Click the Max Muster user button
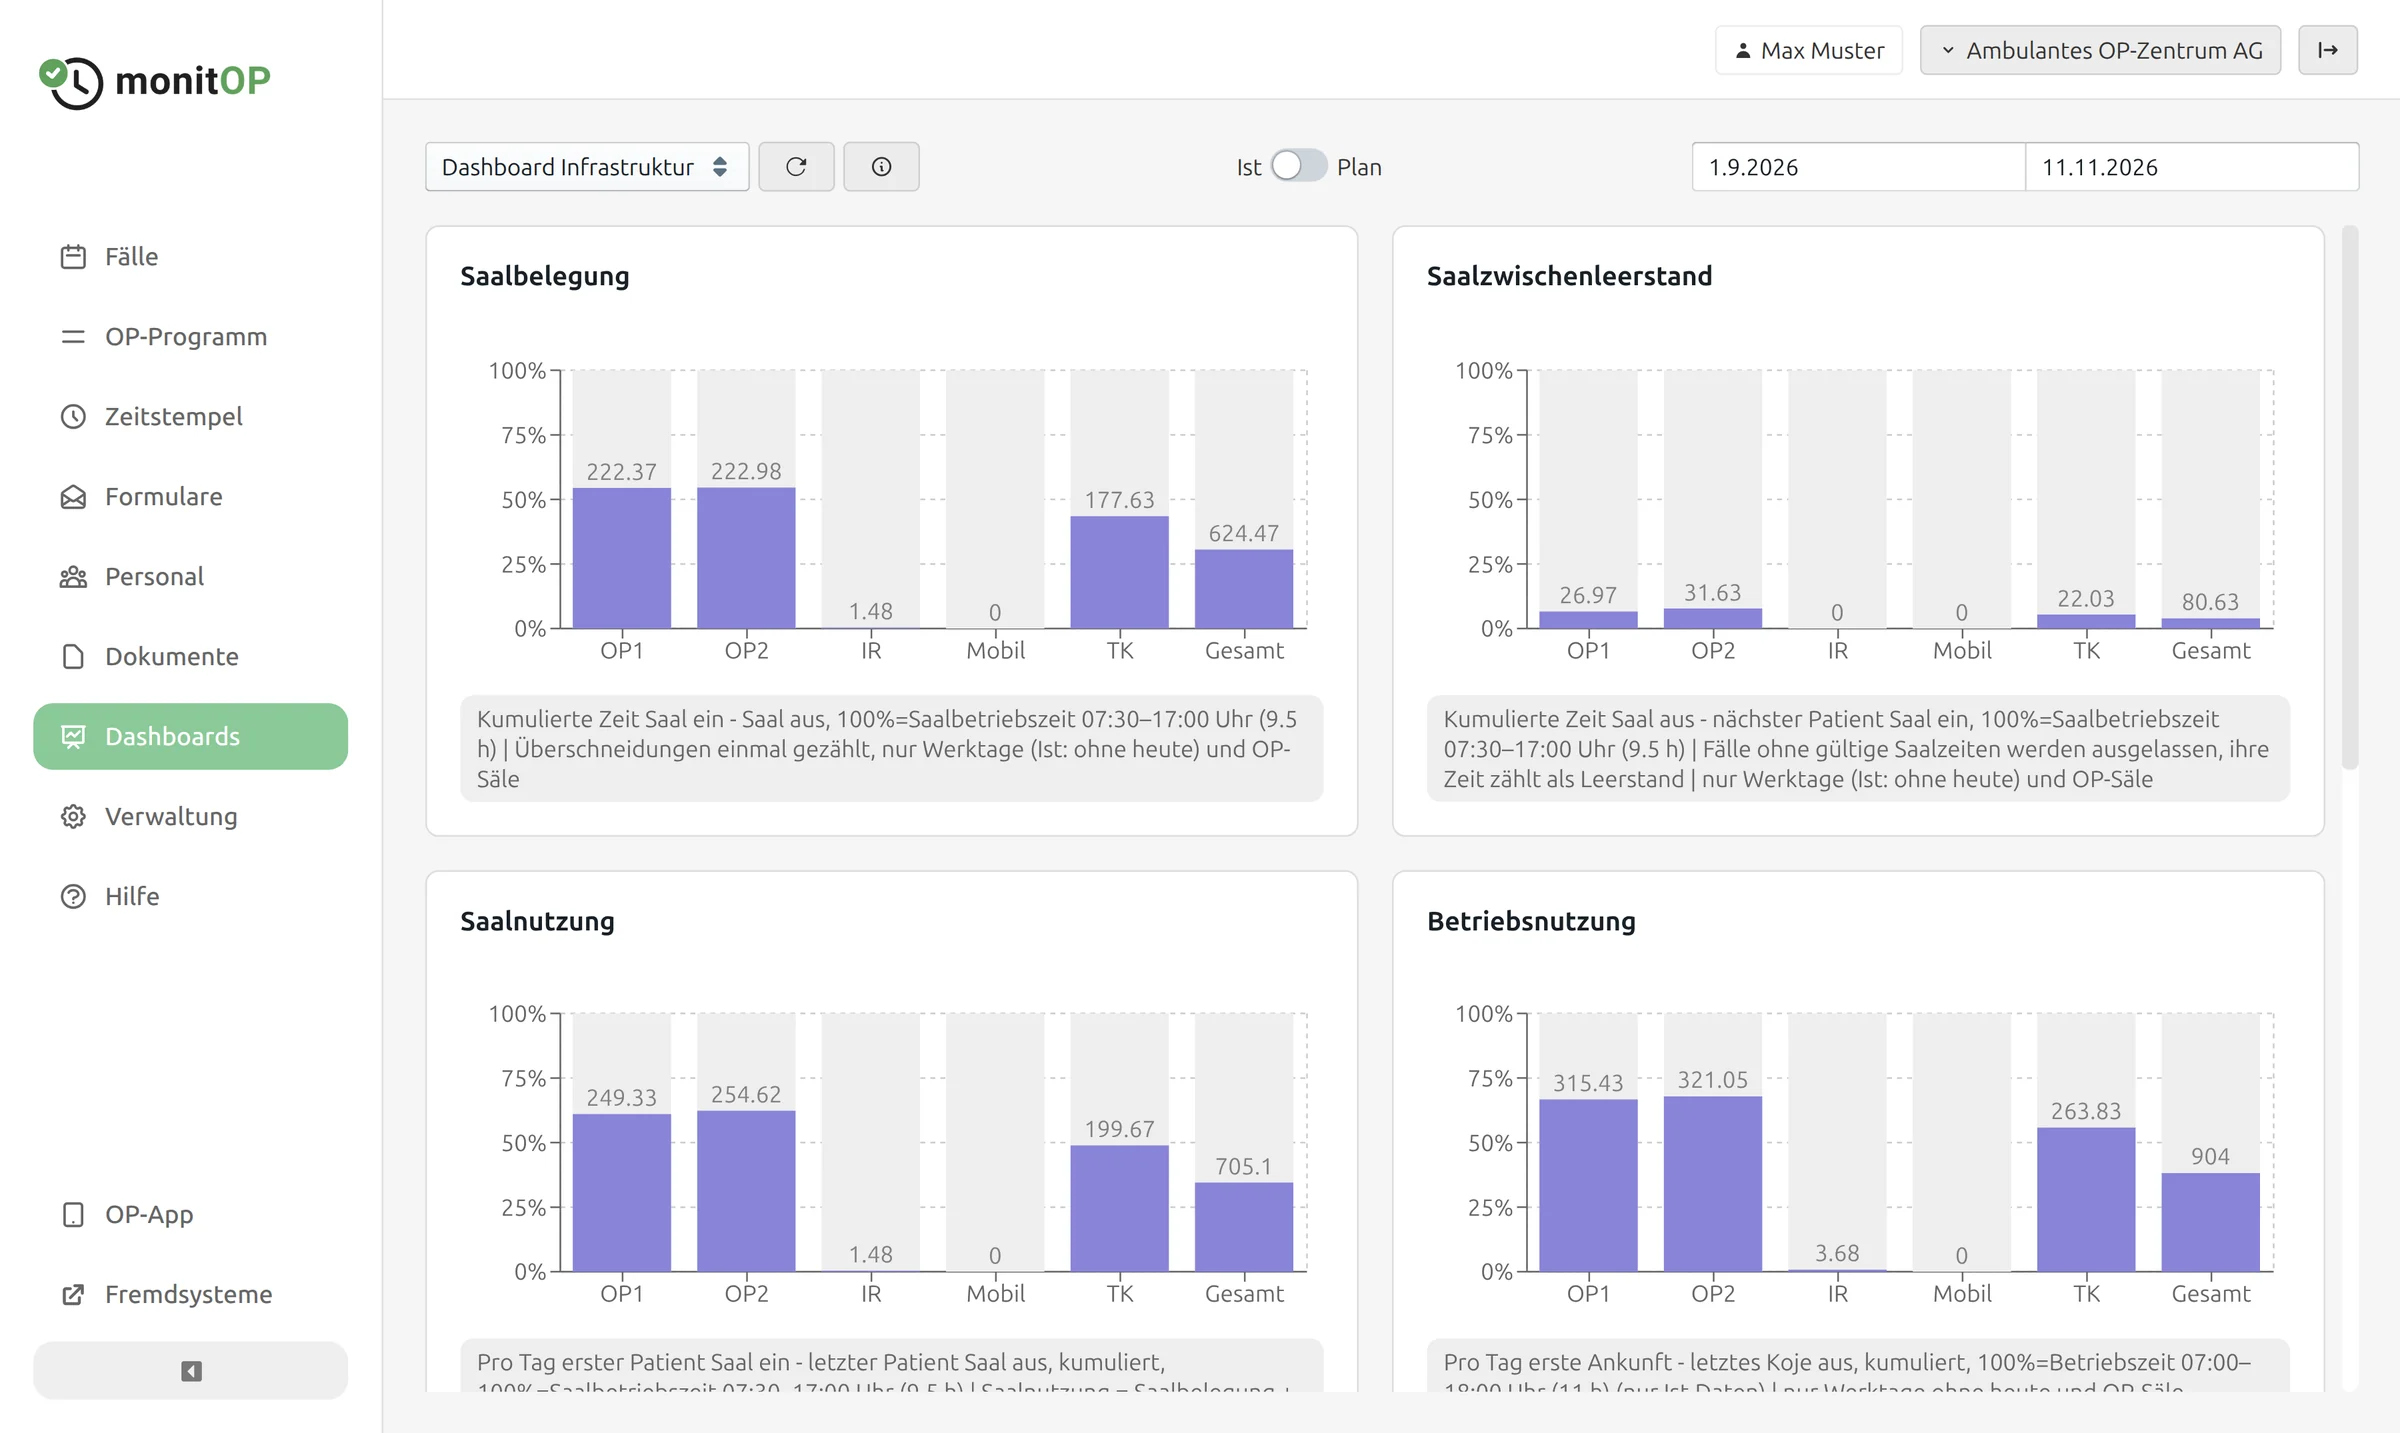 tap(1809, 50)
